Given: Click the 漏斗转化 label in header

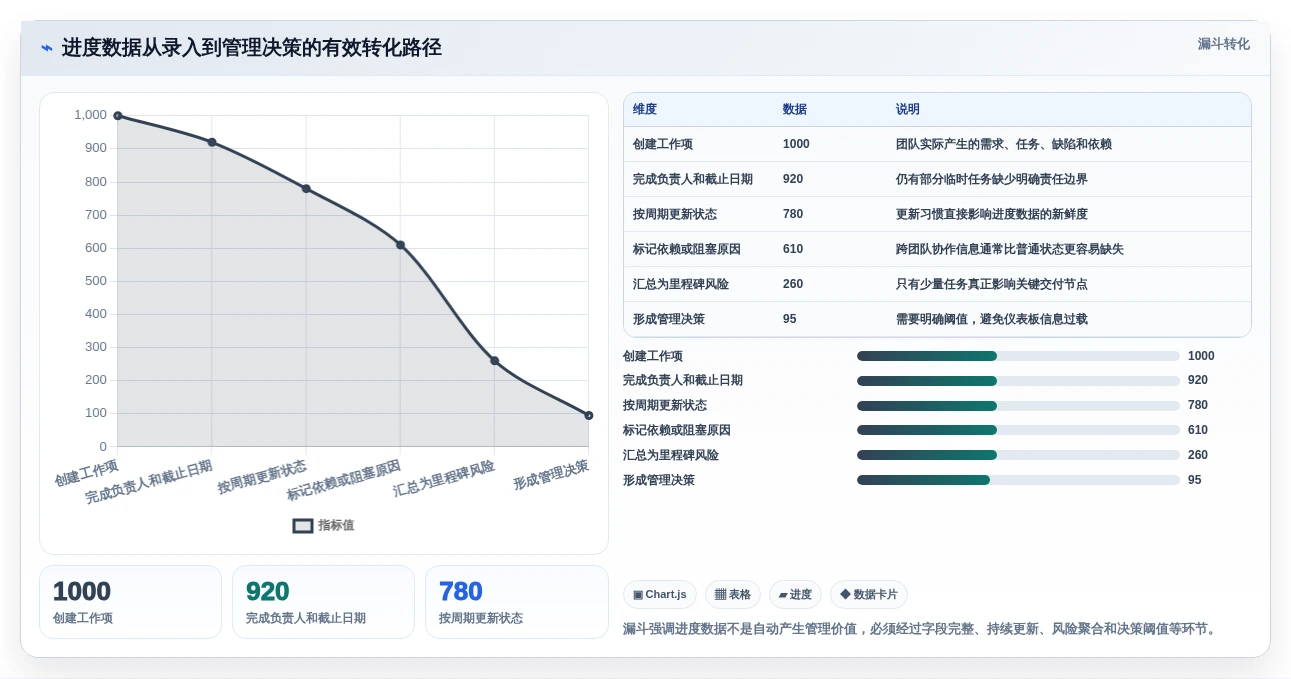Looking at the screenshot, I should point(1223,44).
